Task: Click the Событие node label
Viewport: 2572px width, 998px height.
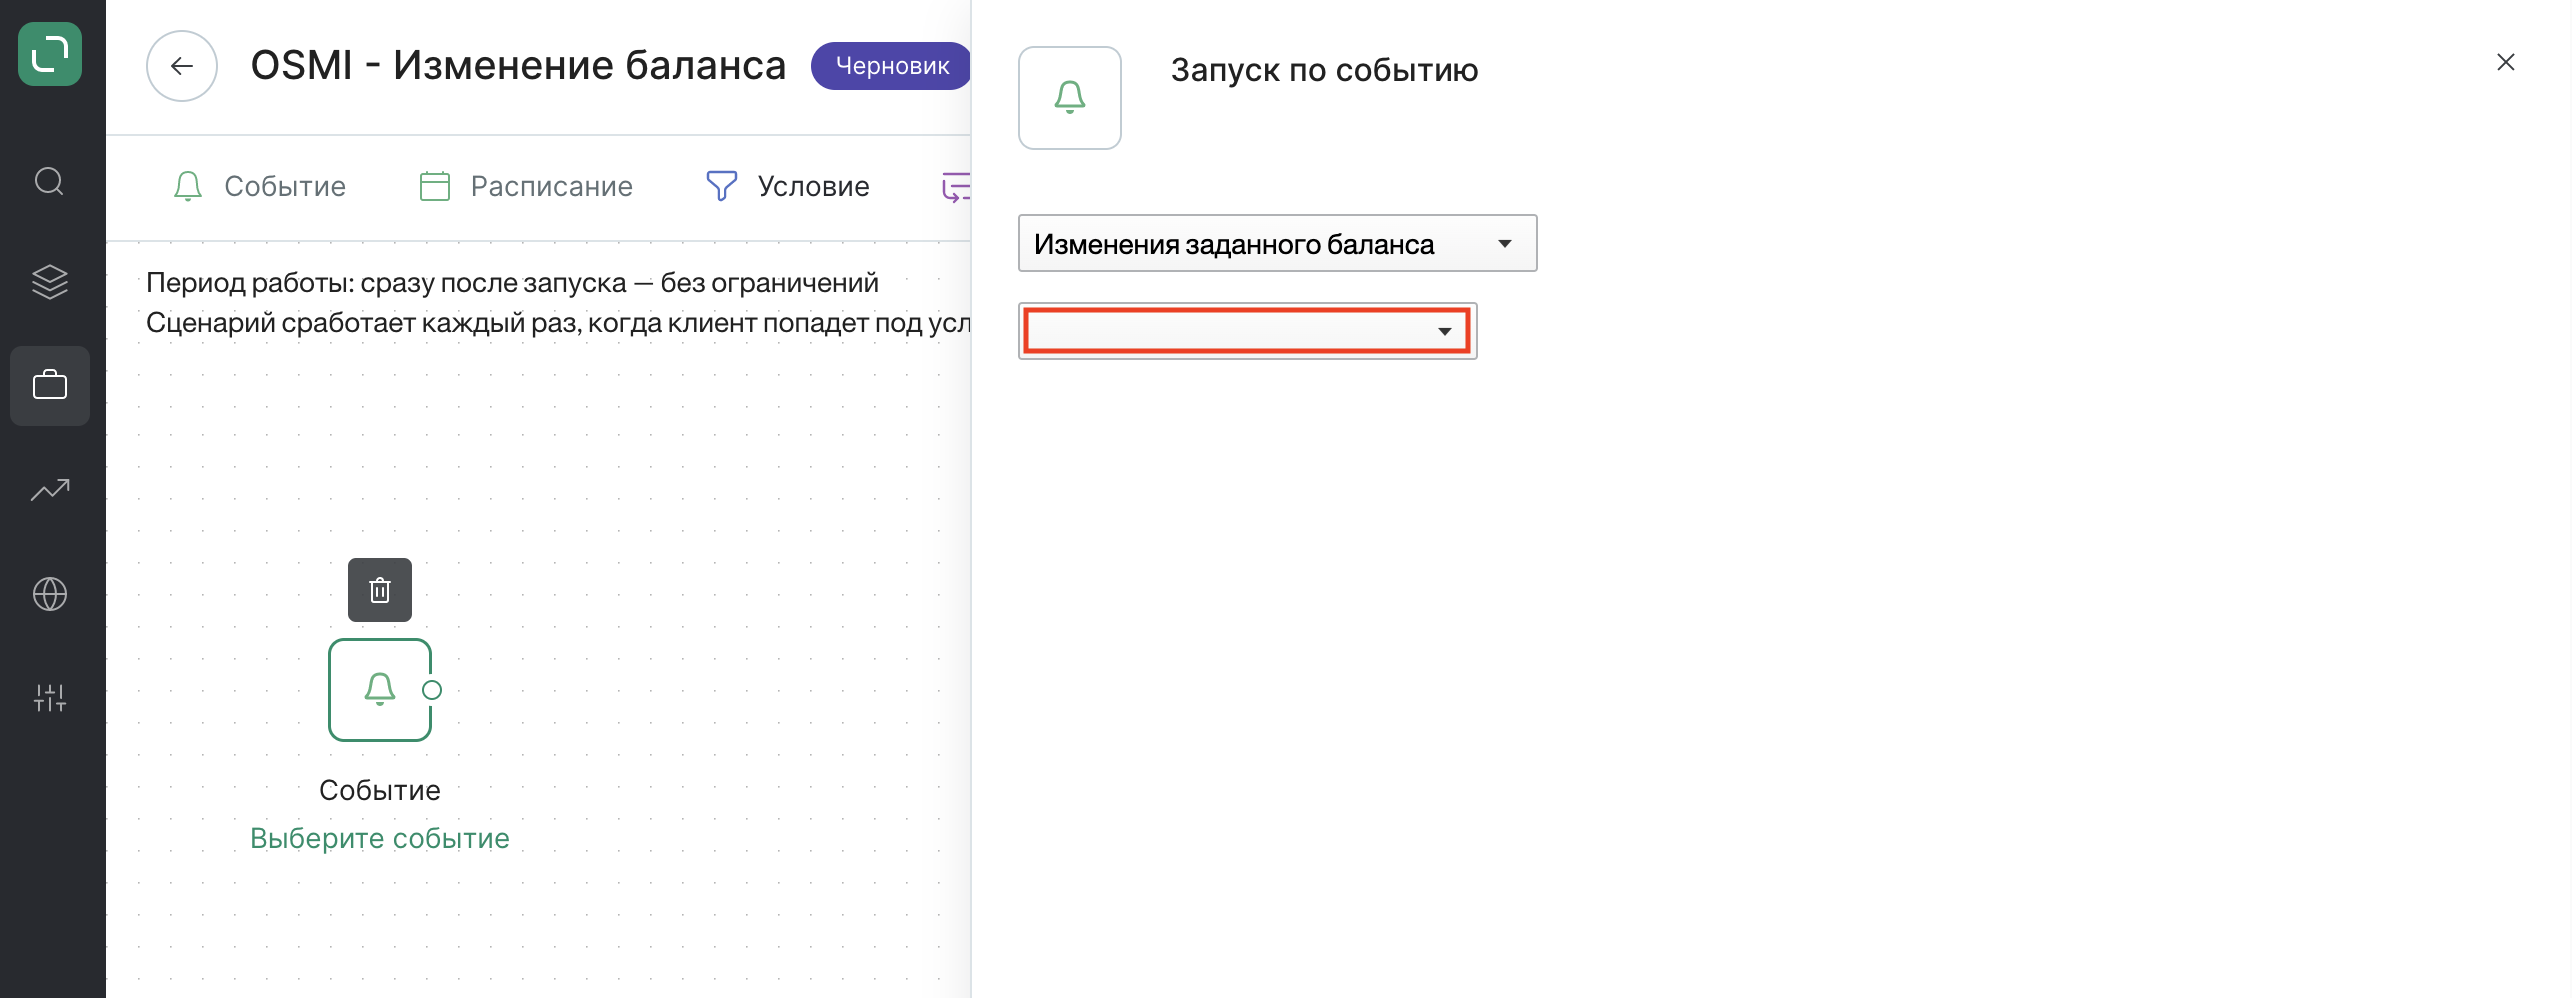Action: click(x=380, y=790)
